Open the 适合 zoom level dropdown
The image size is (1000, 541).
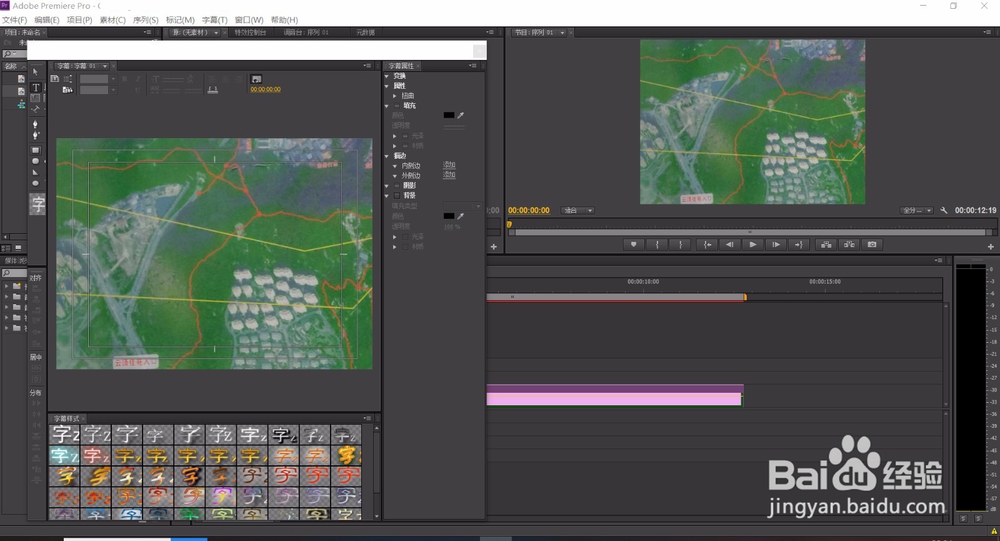point(577,211)
